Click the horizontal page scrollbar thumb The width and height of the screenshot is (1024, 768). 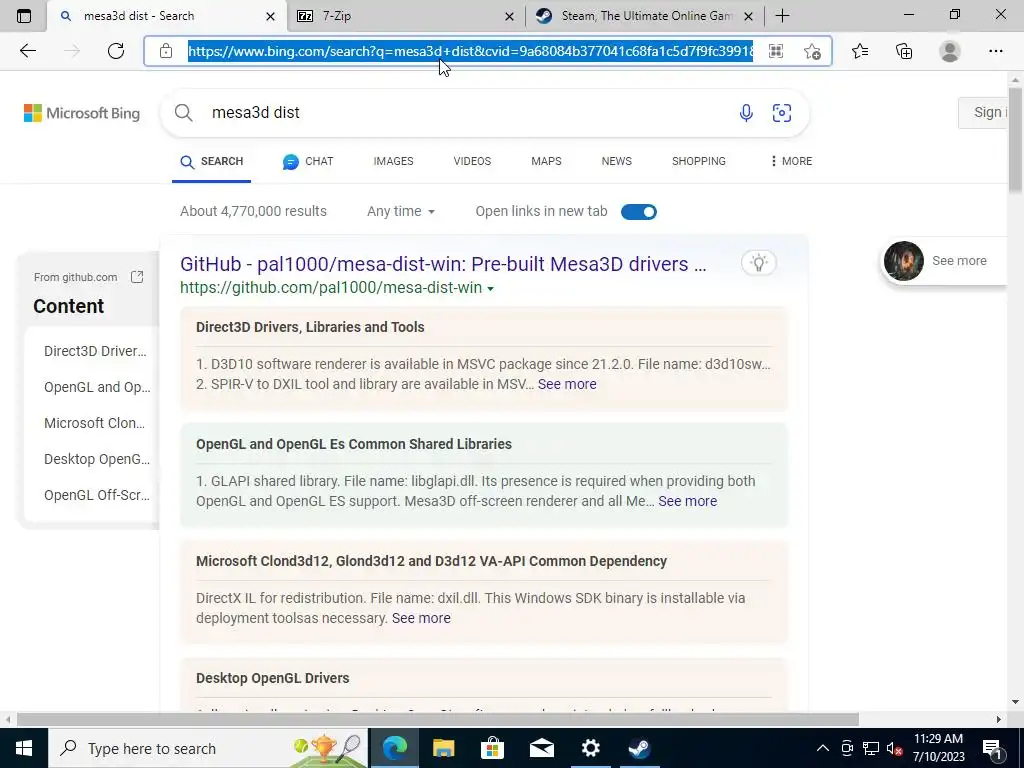point(438,720)
